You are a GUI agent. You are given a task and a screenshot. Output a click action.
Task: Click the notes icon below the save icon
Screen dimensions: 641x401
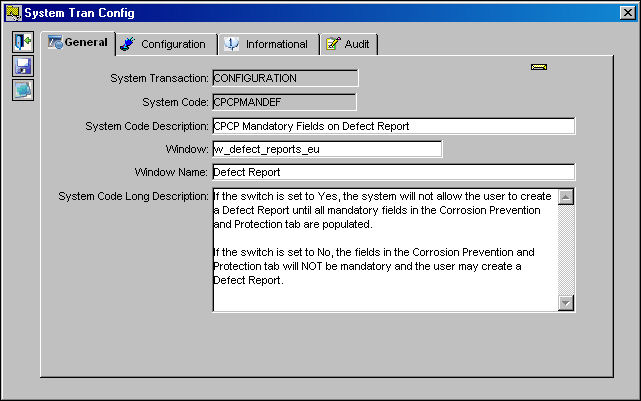coord(22,90)
